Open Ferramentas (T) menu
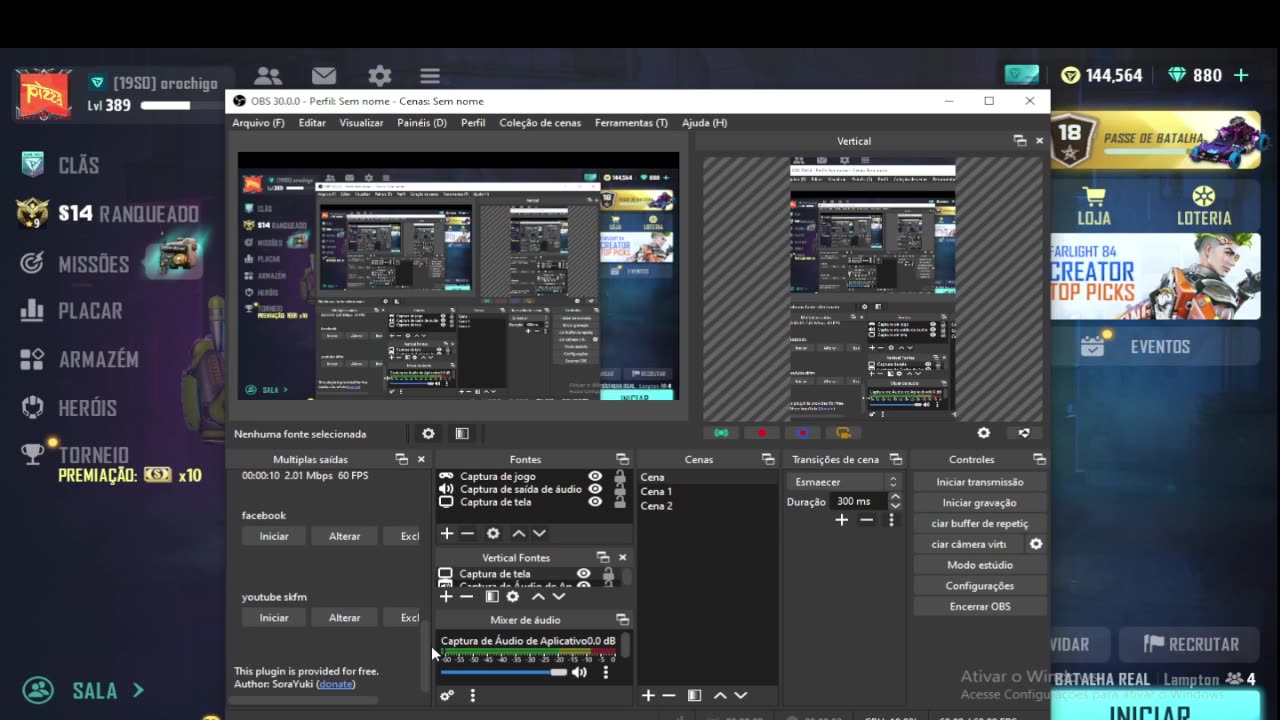The width and height of the screenshot is (1280, 720). click(x=631, y=123)
